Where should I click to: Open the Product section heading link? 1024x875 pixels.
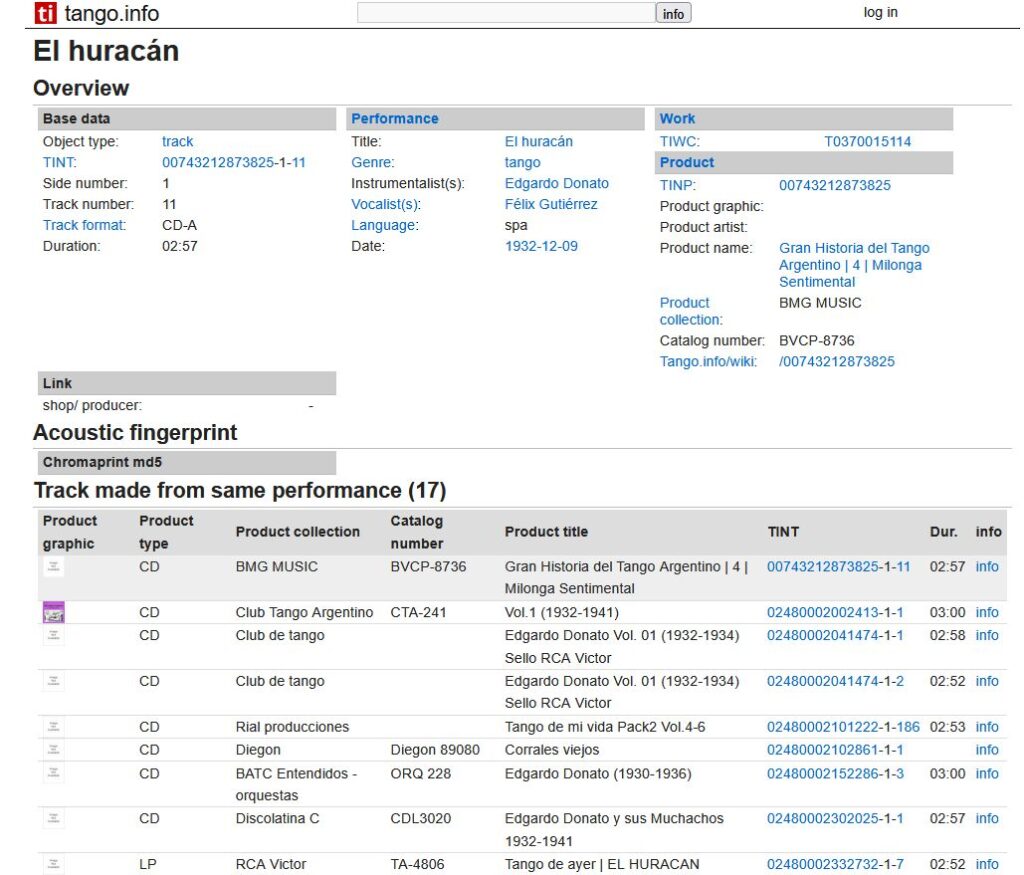[x=687, y=162]
